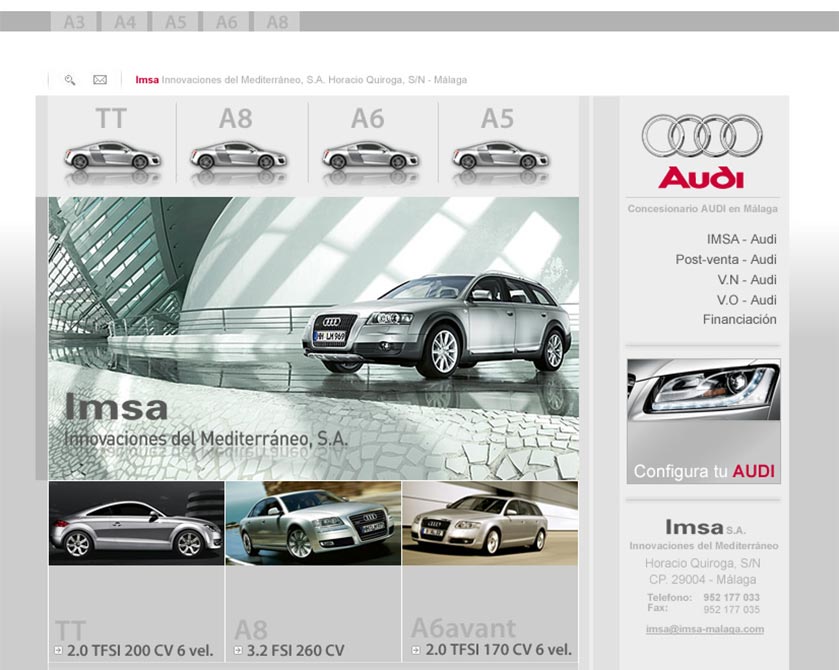Click the fax number 952 177 035
This screenshot has width=839, height=670.
[x=731, y=610]
